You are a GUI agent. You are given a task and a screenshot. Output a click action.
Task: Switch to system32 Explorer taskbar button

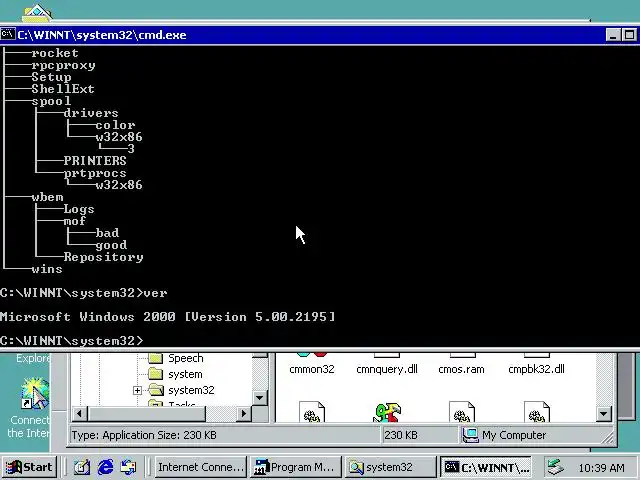[390, 467]
